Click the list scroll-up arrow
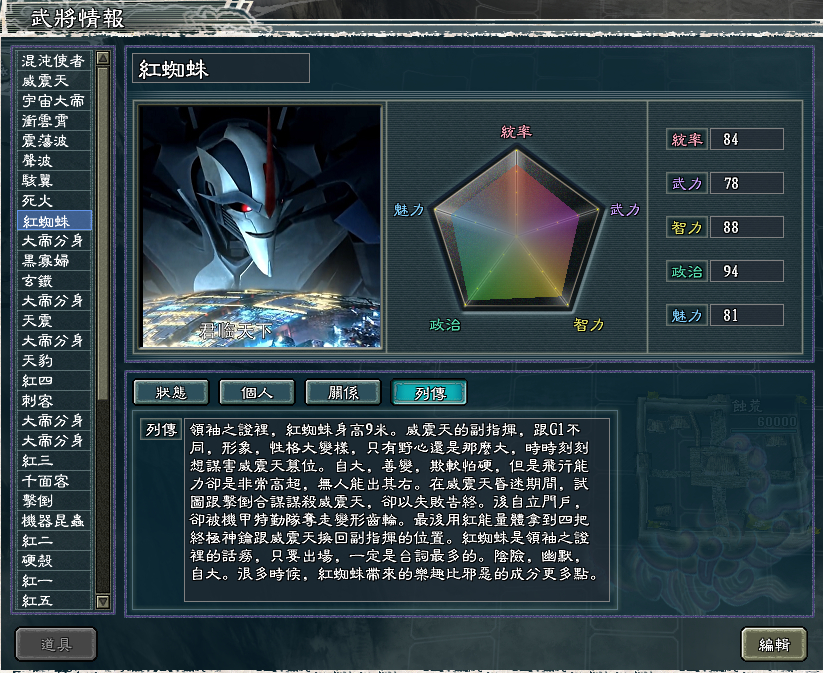Screen dimensions: 823x673 click(103, 58)
